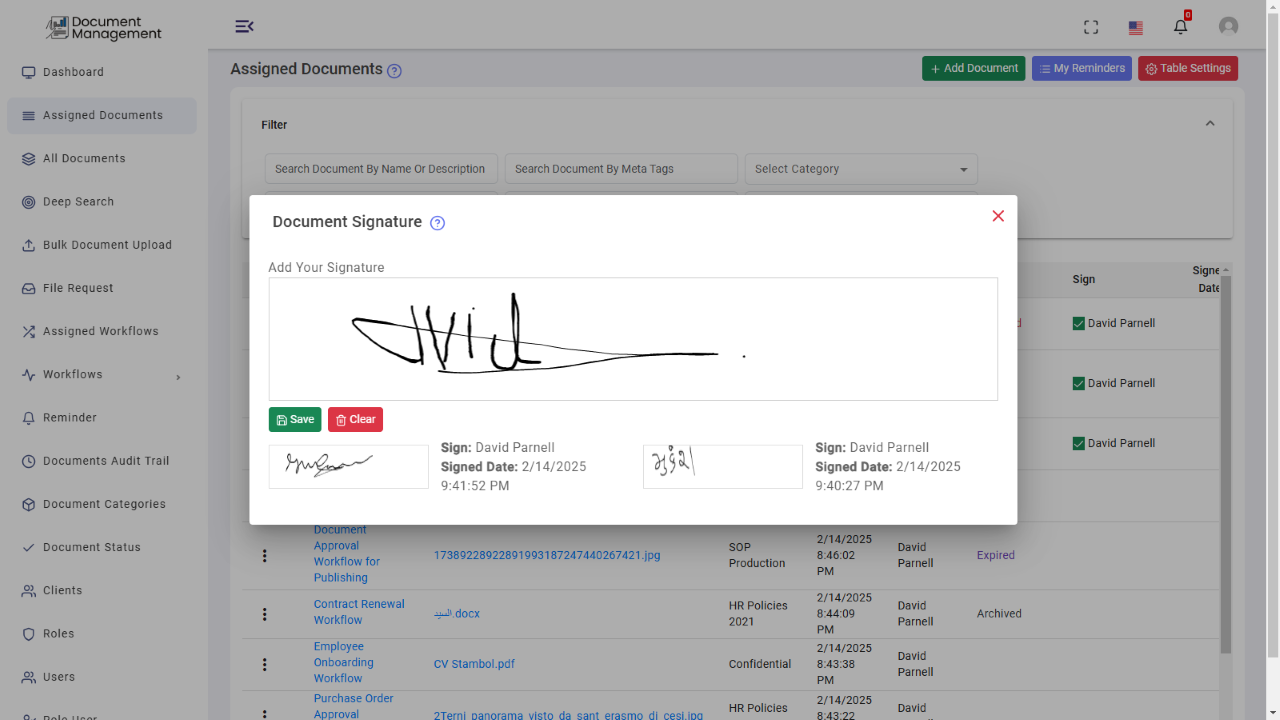Click inside the signature drawing canvas

tap(632, 338)
